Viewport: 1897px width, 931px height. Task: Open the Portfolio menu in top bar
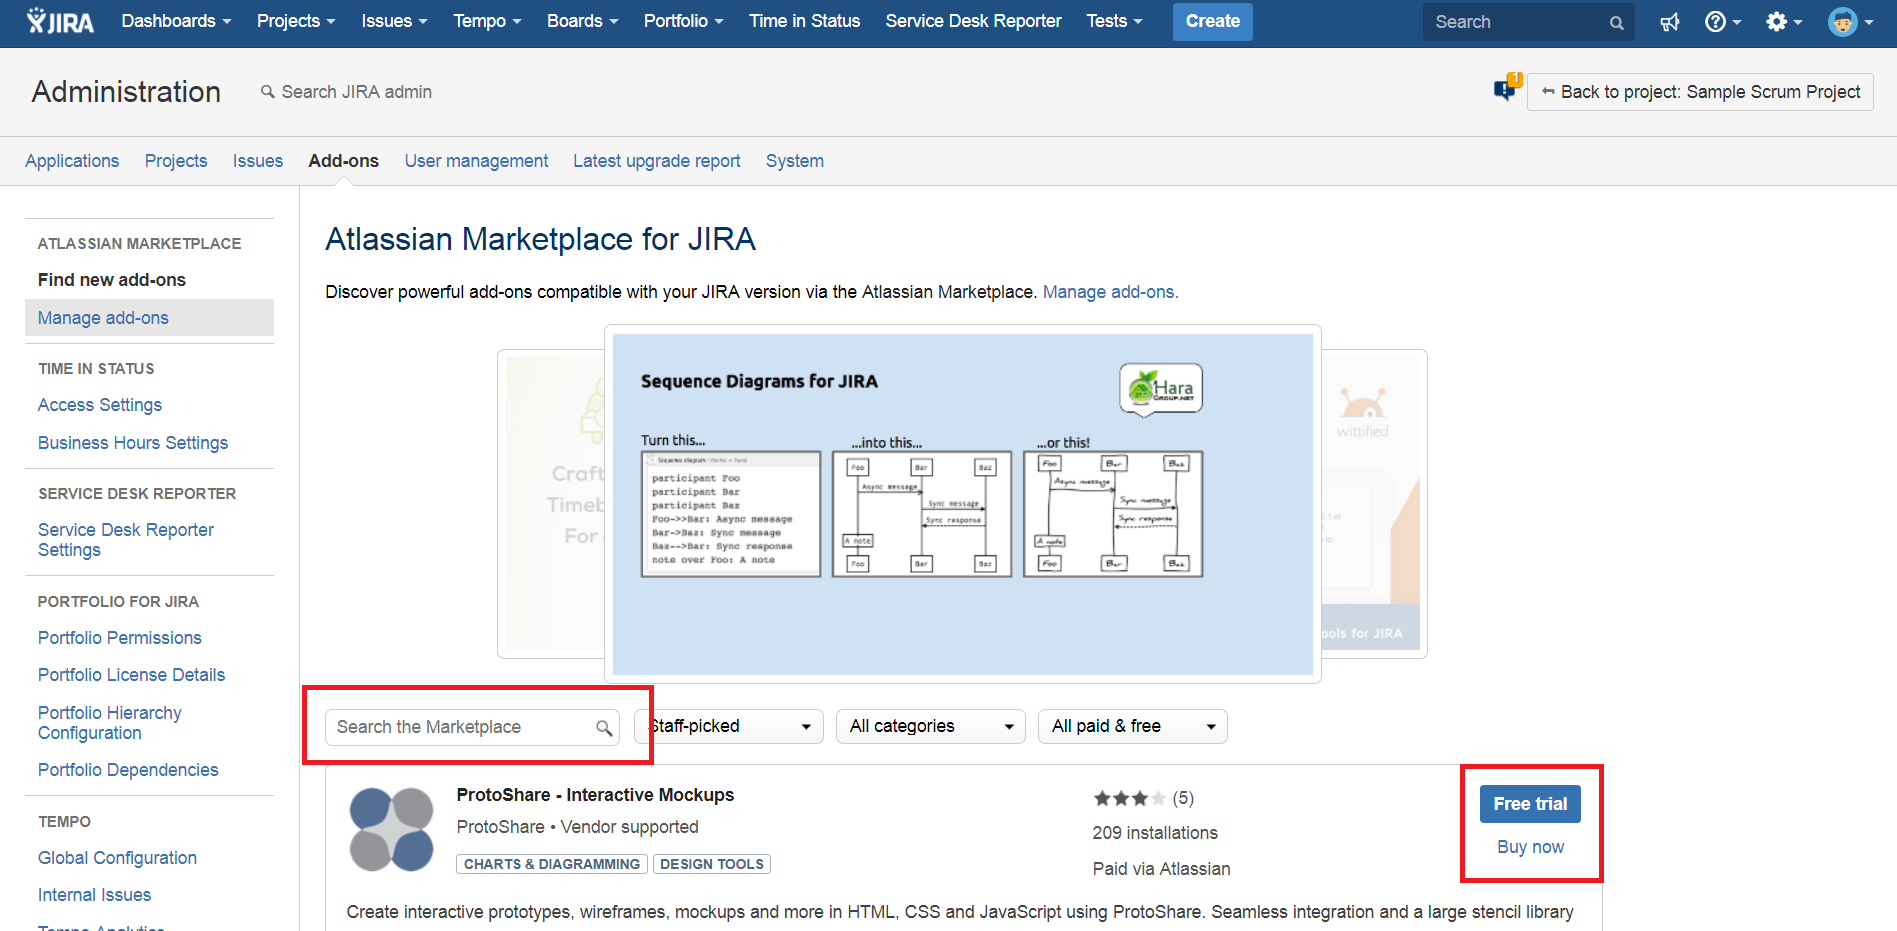coord(683,21)
